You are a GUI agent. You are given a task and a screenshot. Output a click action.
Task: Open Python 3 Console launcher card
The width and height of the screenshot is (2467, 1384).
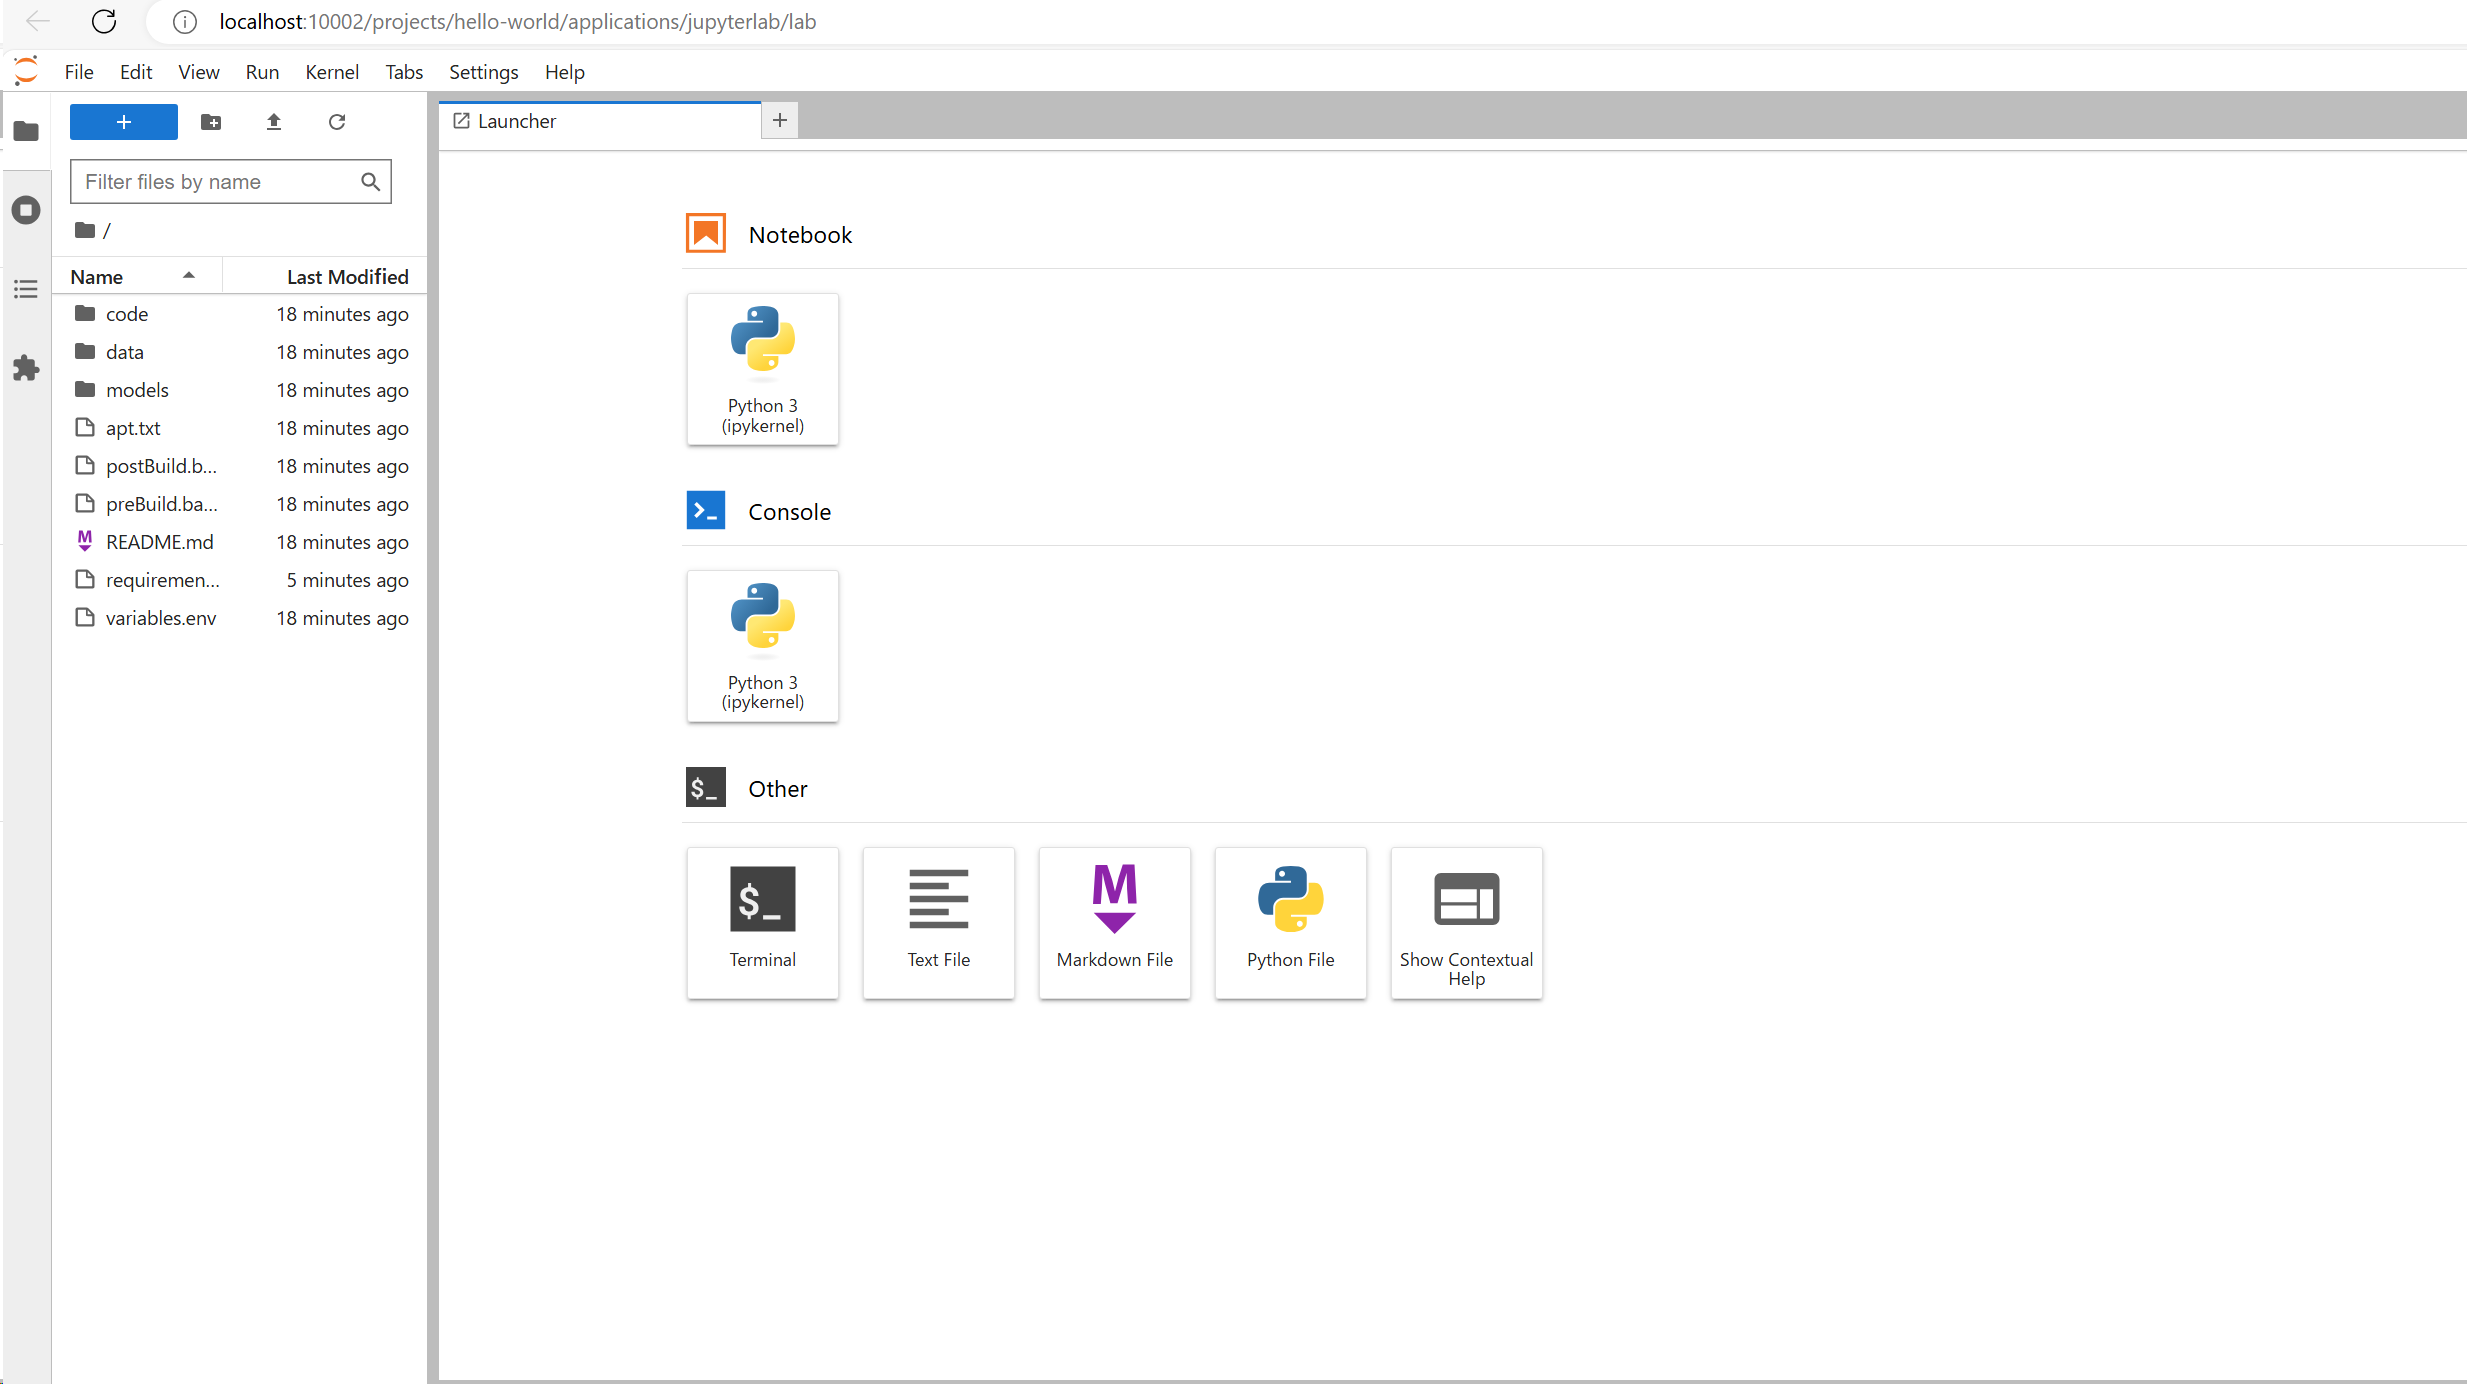tap(762, 645)
